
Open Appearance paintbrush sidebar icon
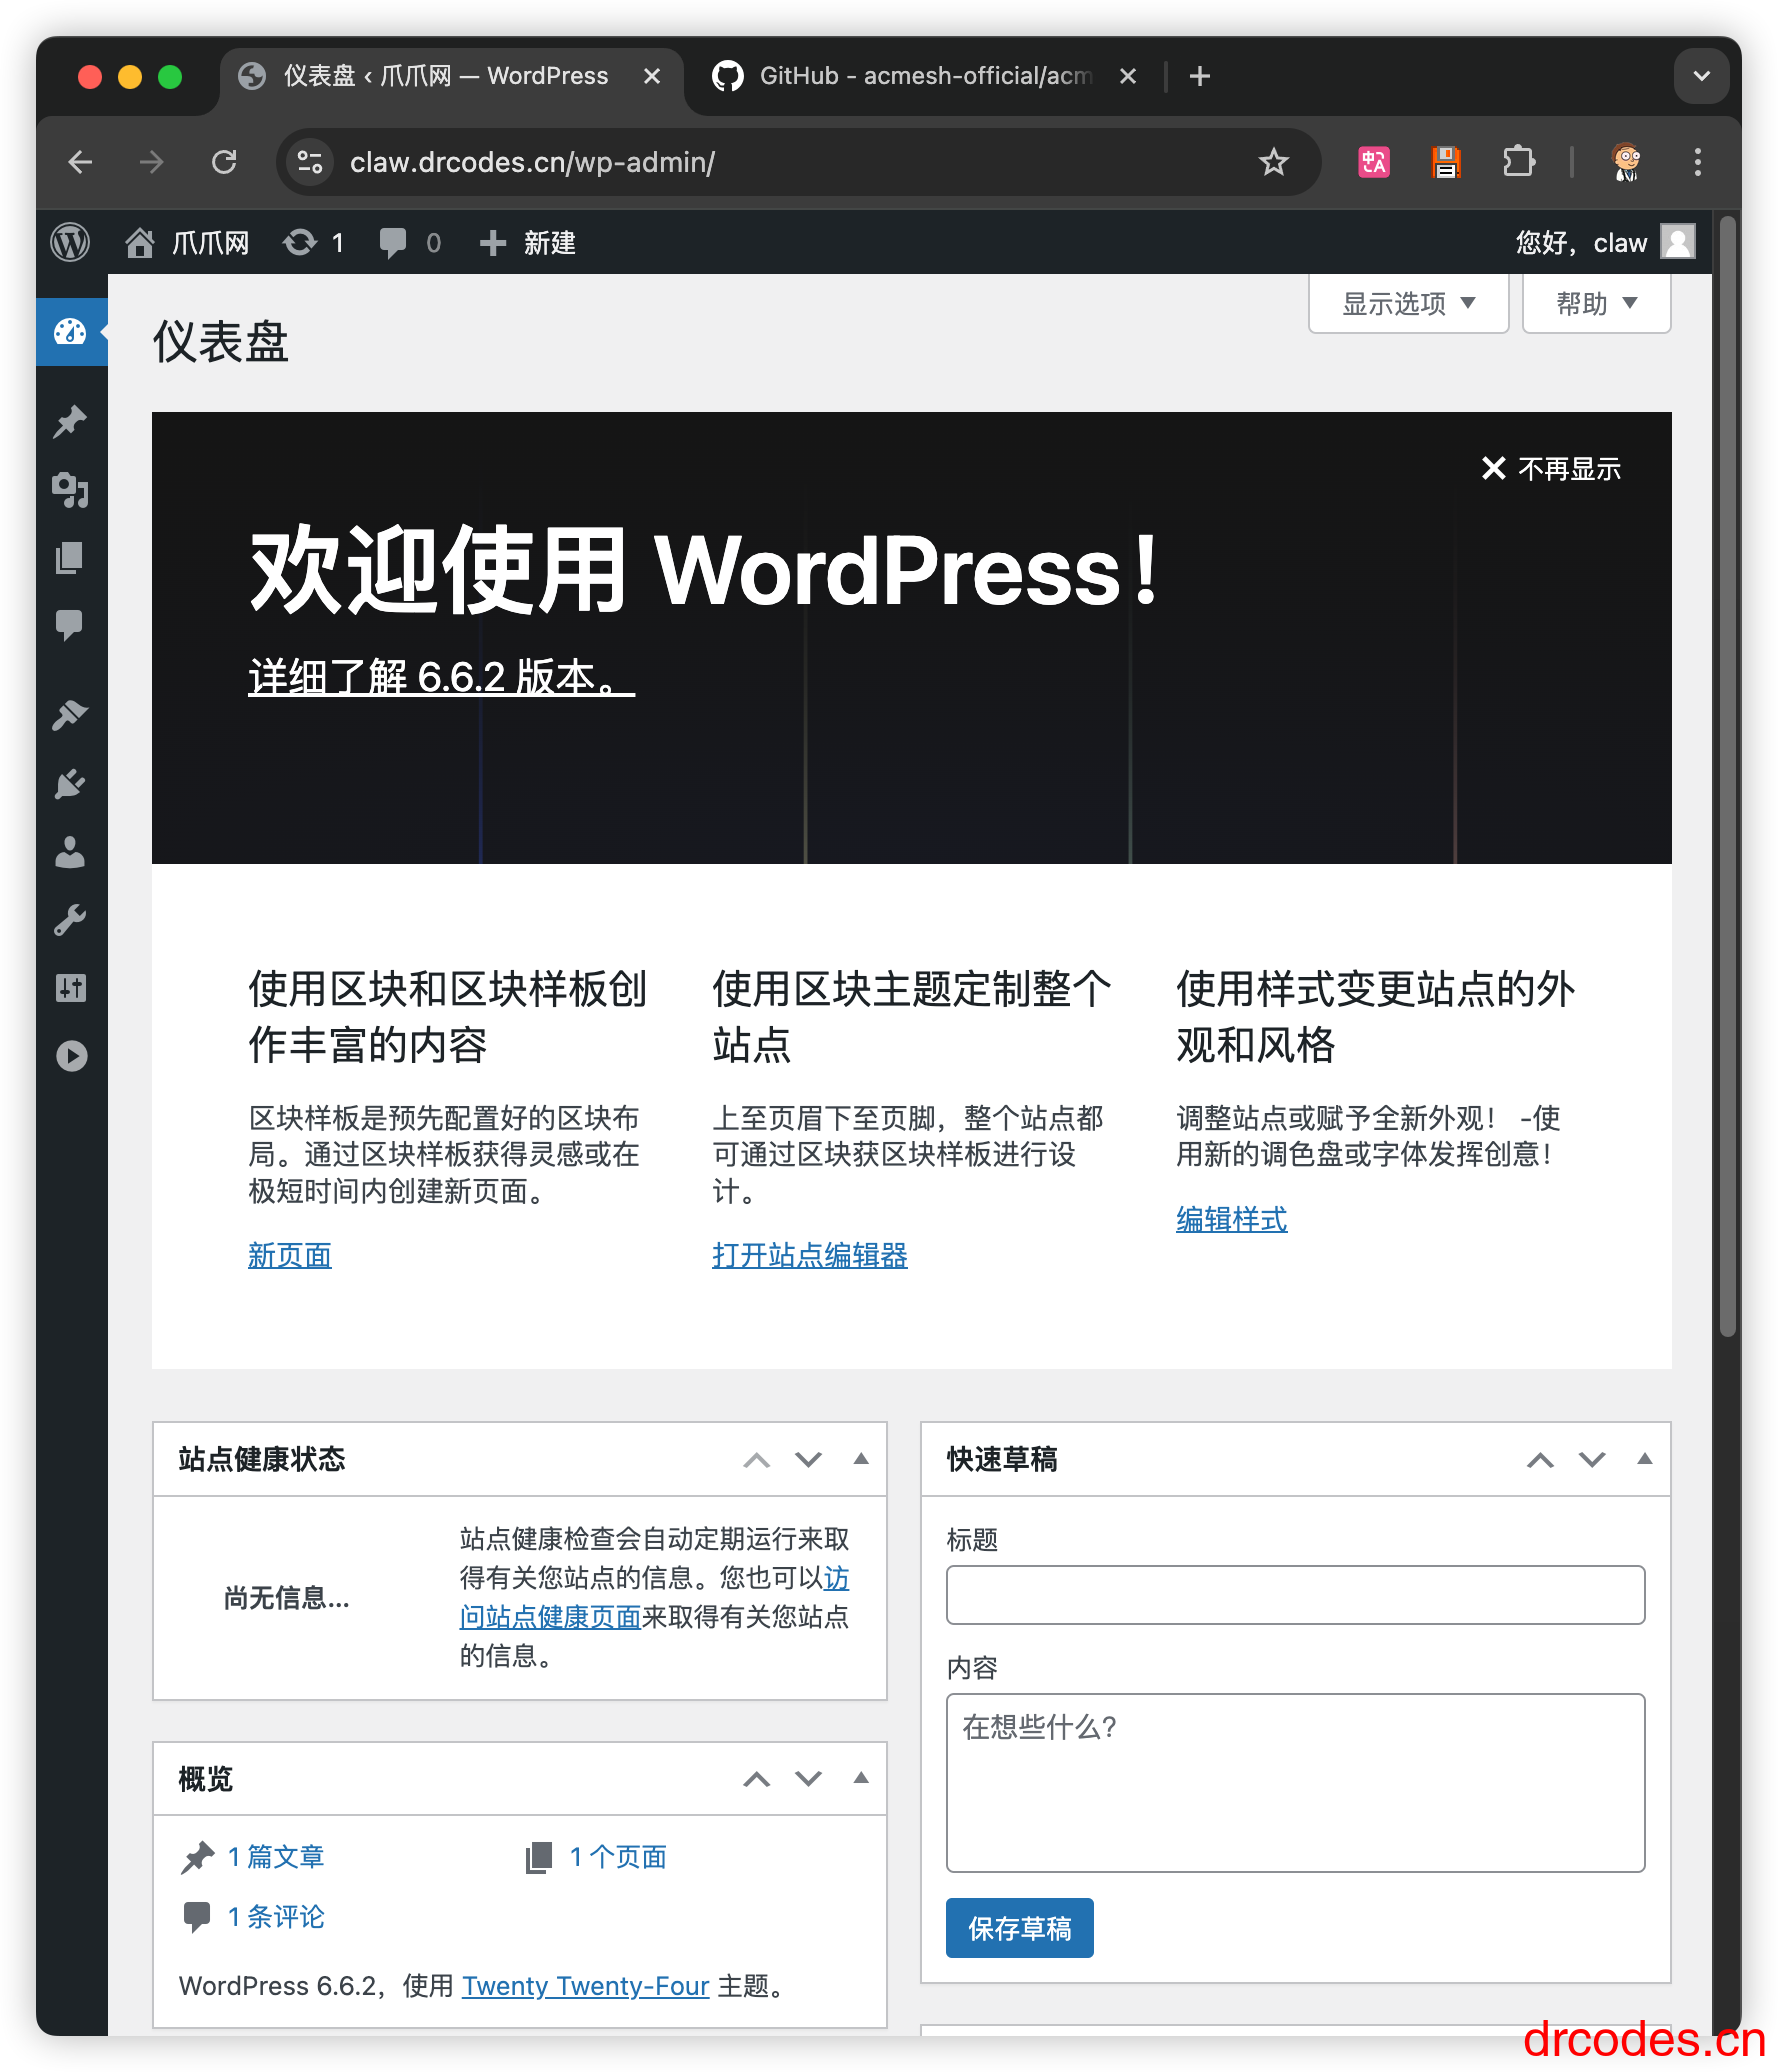click(x=71, y=715)
